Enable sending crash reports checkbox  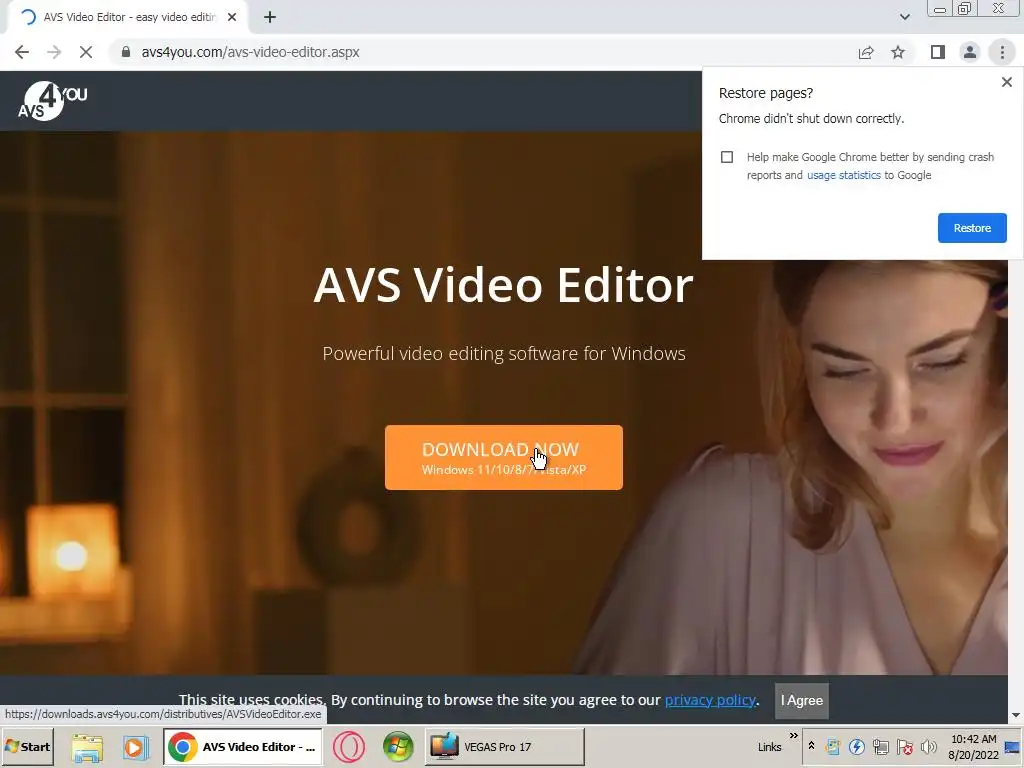(727, 157)
